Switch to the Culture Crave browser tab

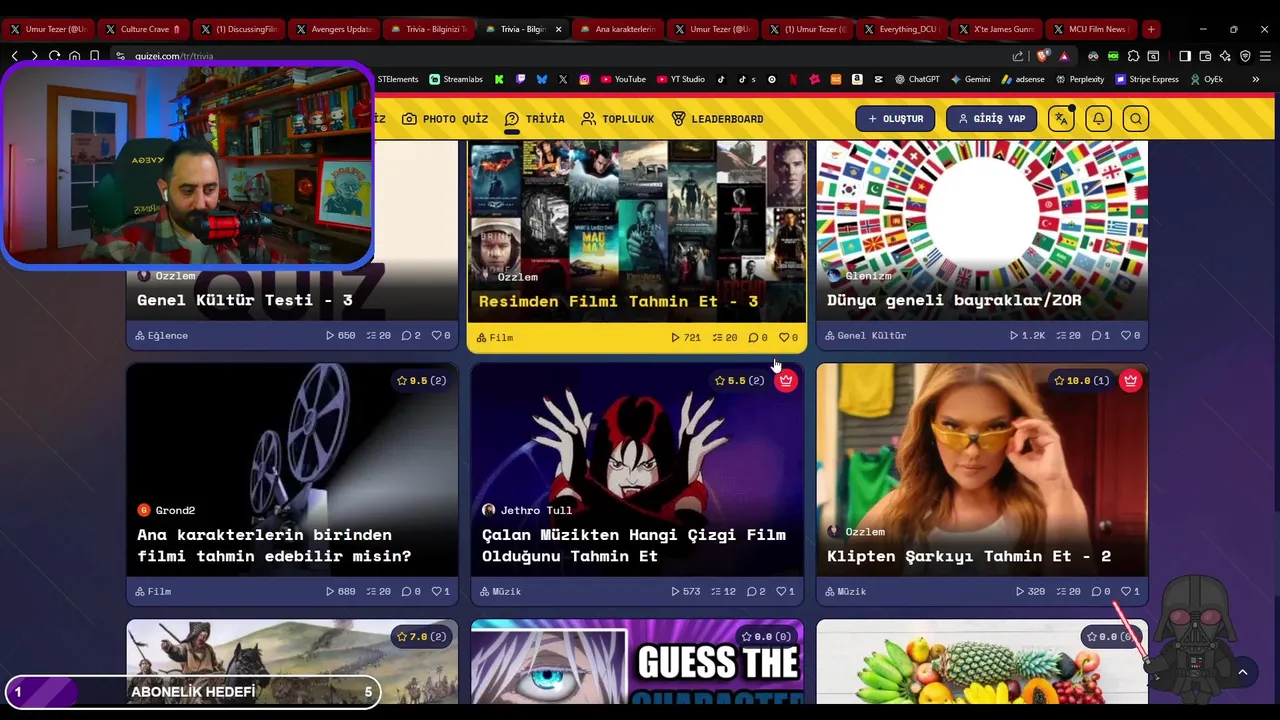pyautogui.click(x=143, y=29)
